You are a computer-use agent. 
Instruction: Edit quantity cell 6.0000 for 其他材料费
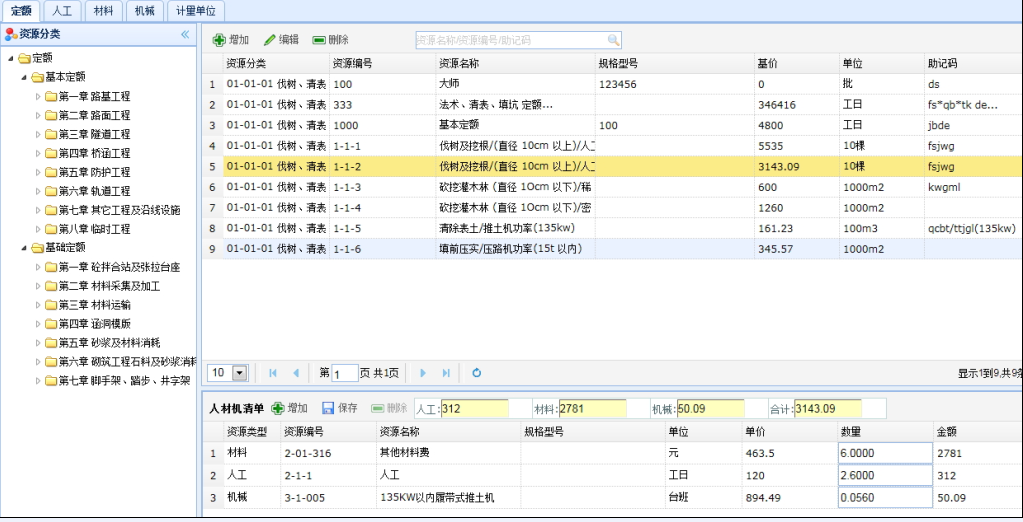885,453
